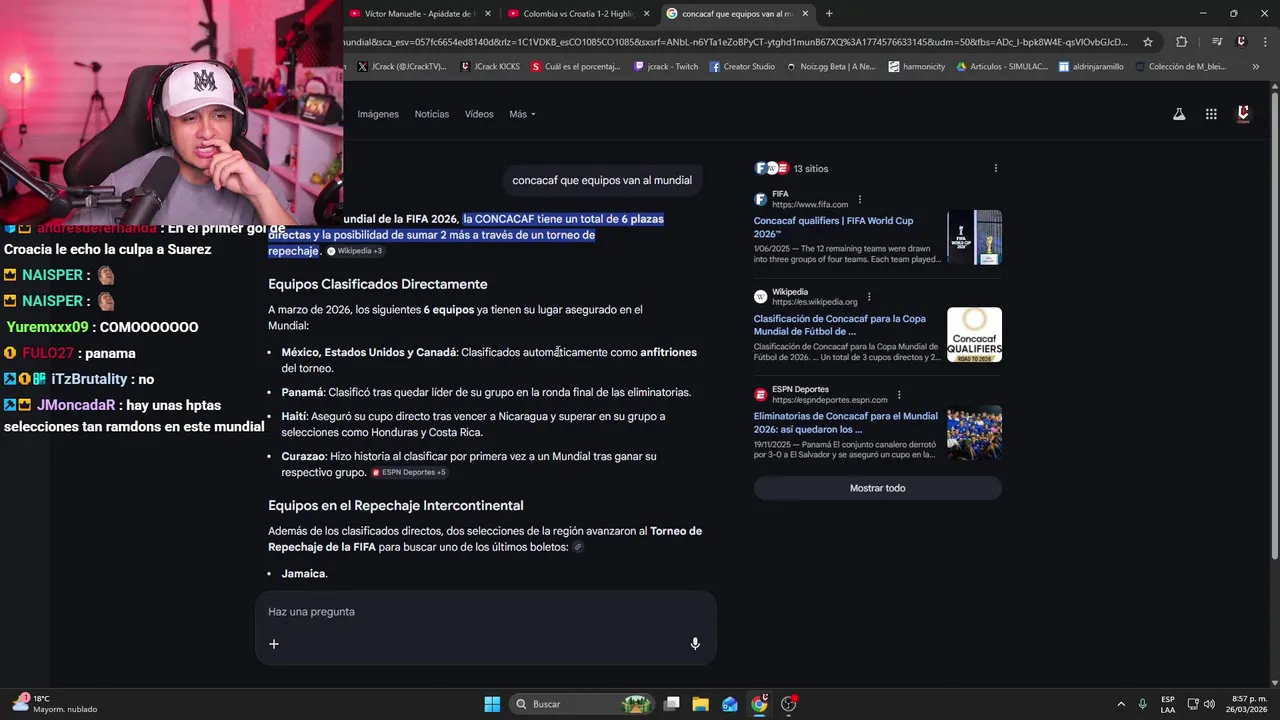The width and height of the screenshot is (1280, 720).
Task: Open Noiz.gg Beta bookmark
Action: coord(831,67)
